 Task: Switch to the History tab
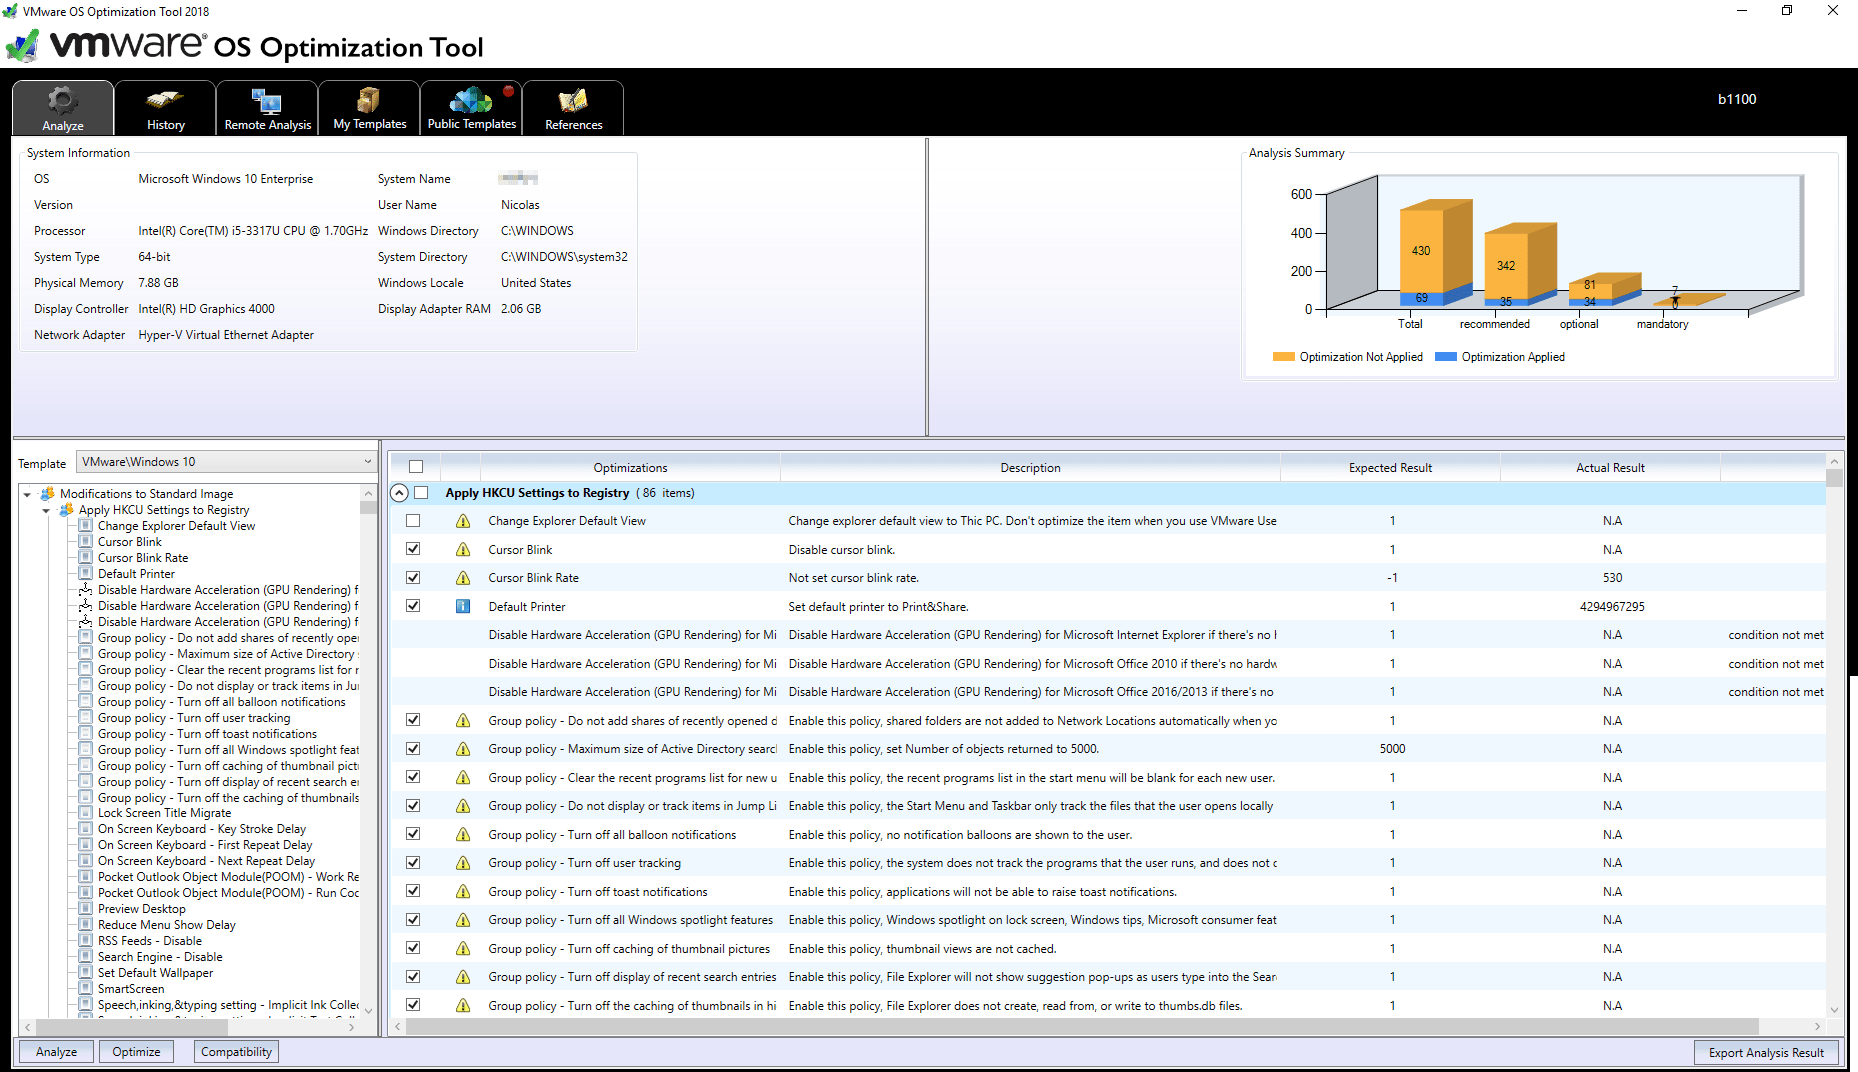(x=165, y=107)
